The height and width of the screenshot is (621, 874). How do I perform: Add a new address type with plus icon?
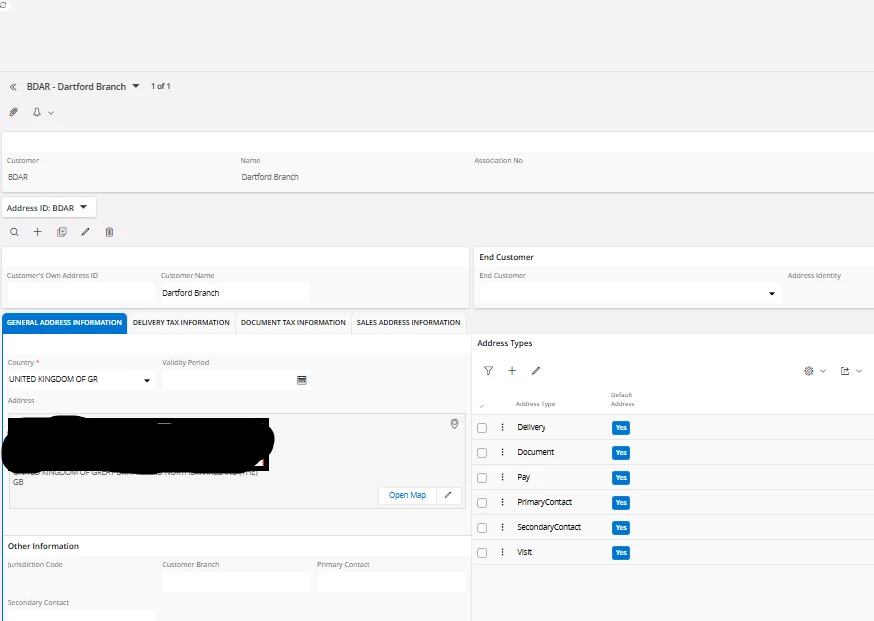tap(512, 371)
